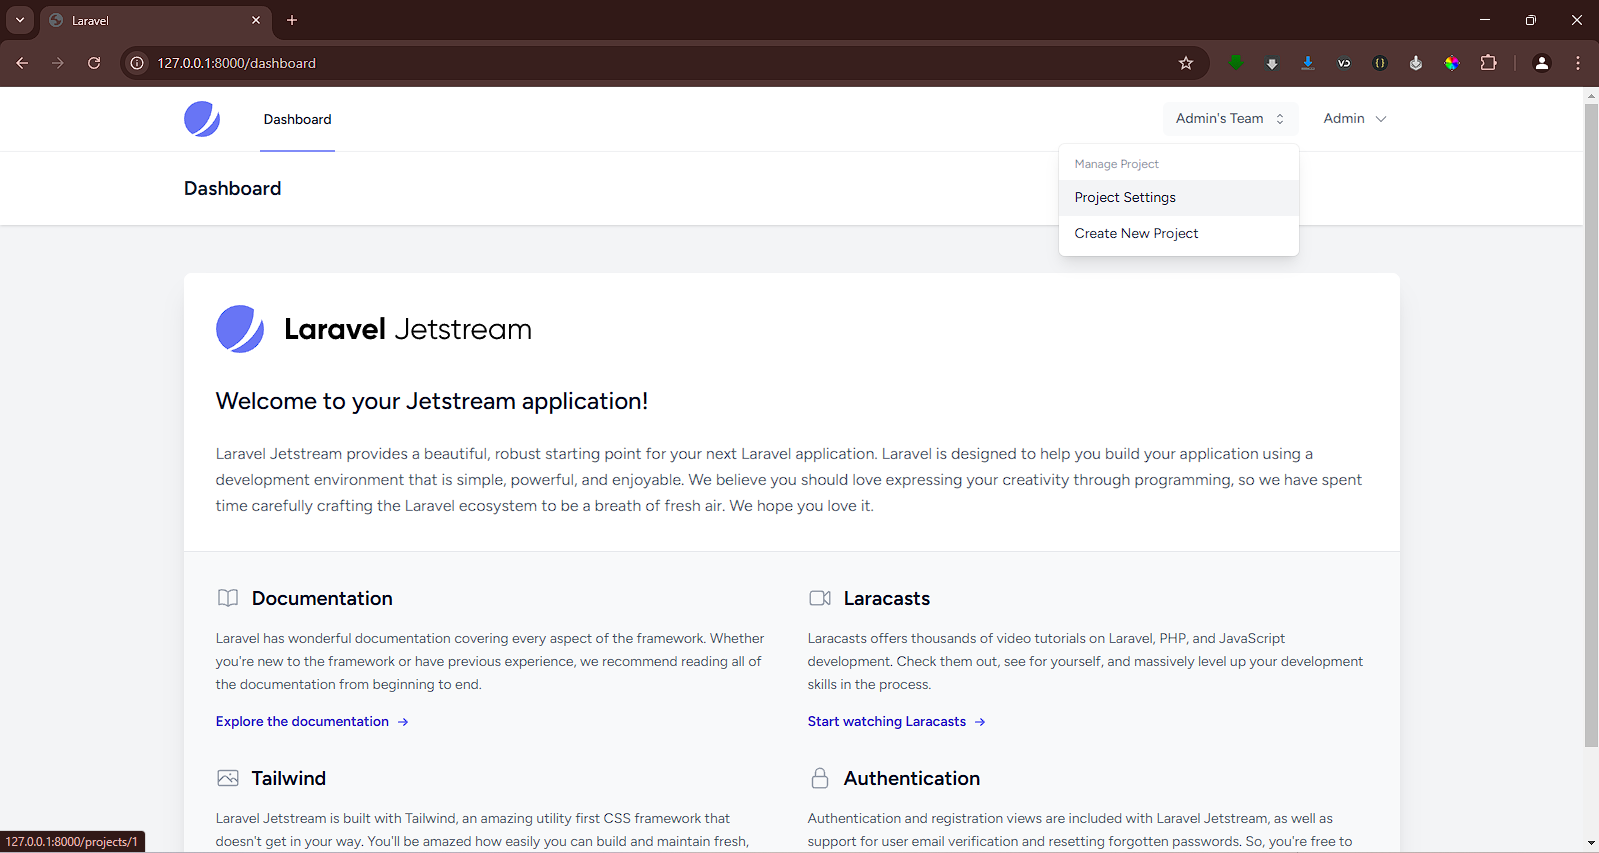
Task: Open the Admin user dropdown
Action: coord(1354,119)
